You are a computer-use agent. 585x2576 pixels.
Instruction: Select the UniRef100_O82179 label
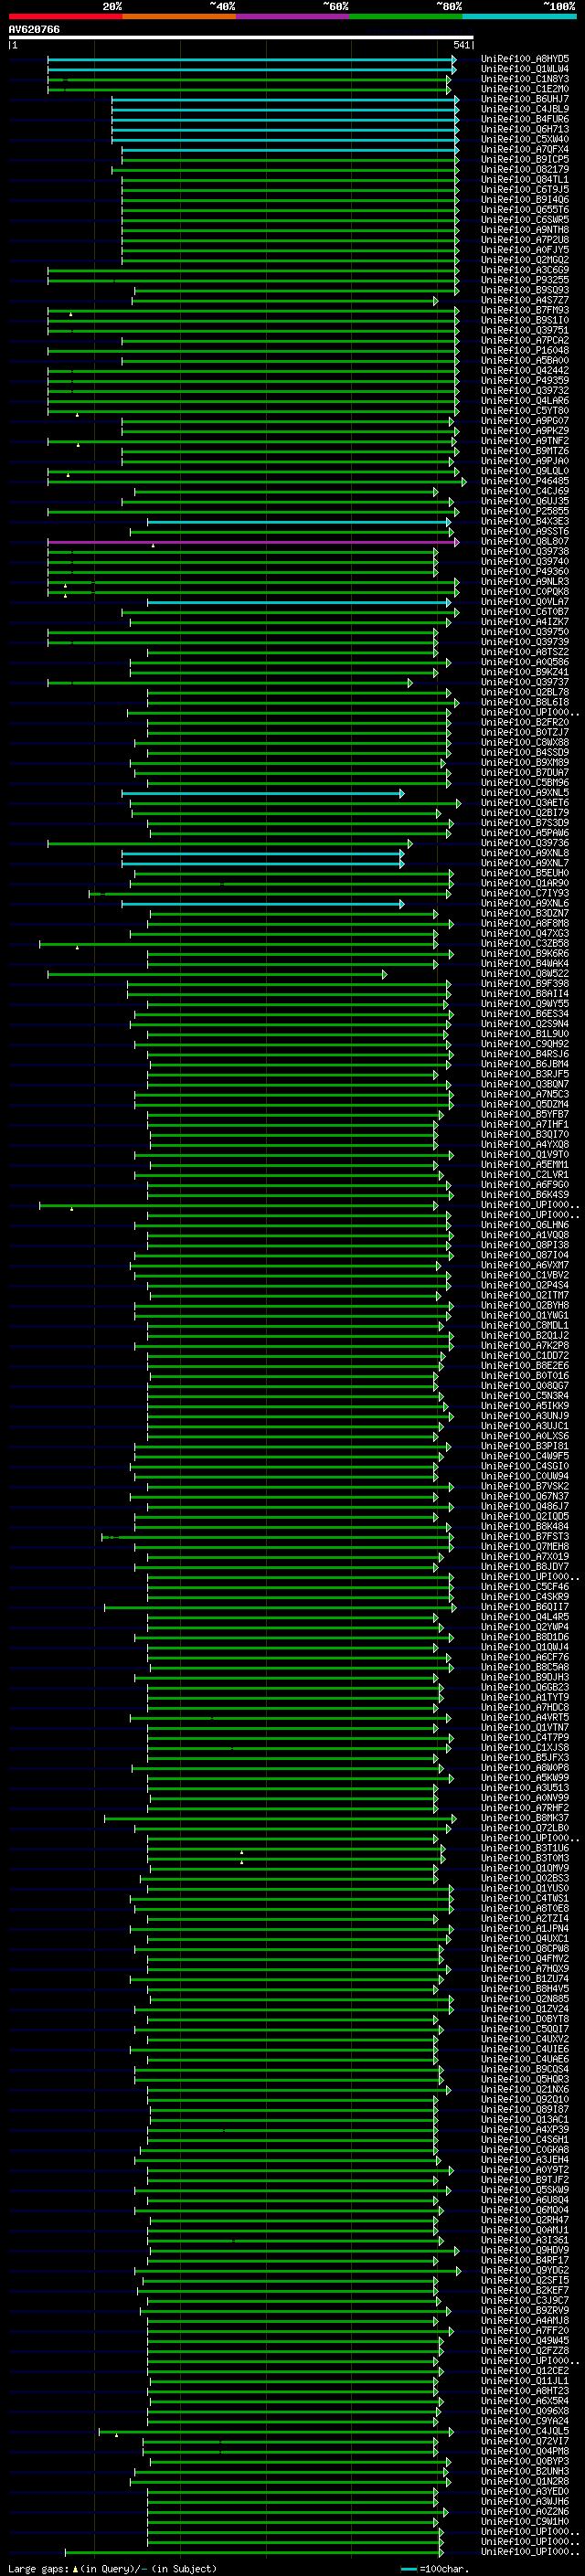tap(525, 170)
